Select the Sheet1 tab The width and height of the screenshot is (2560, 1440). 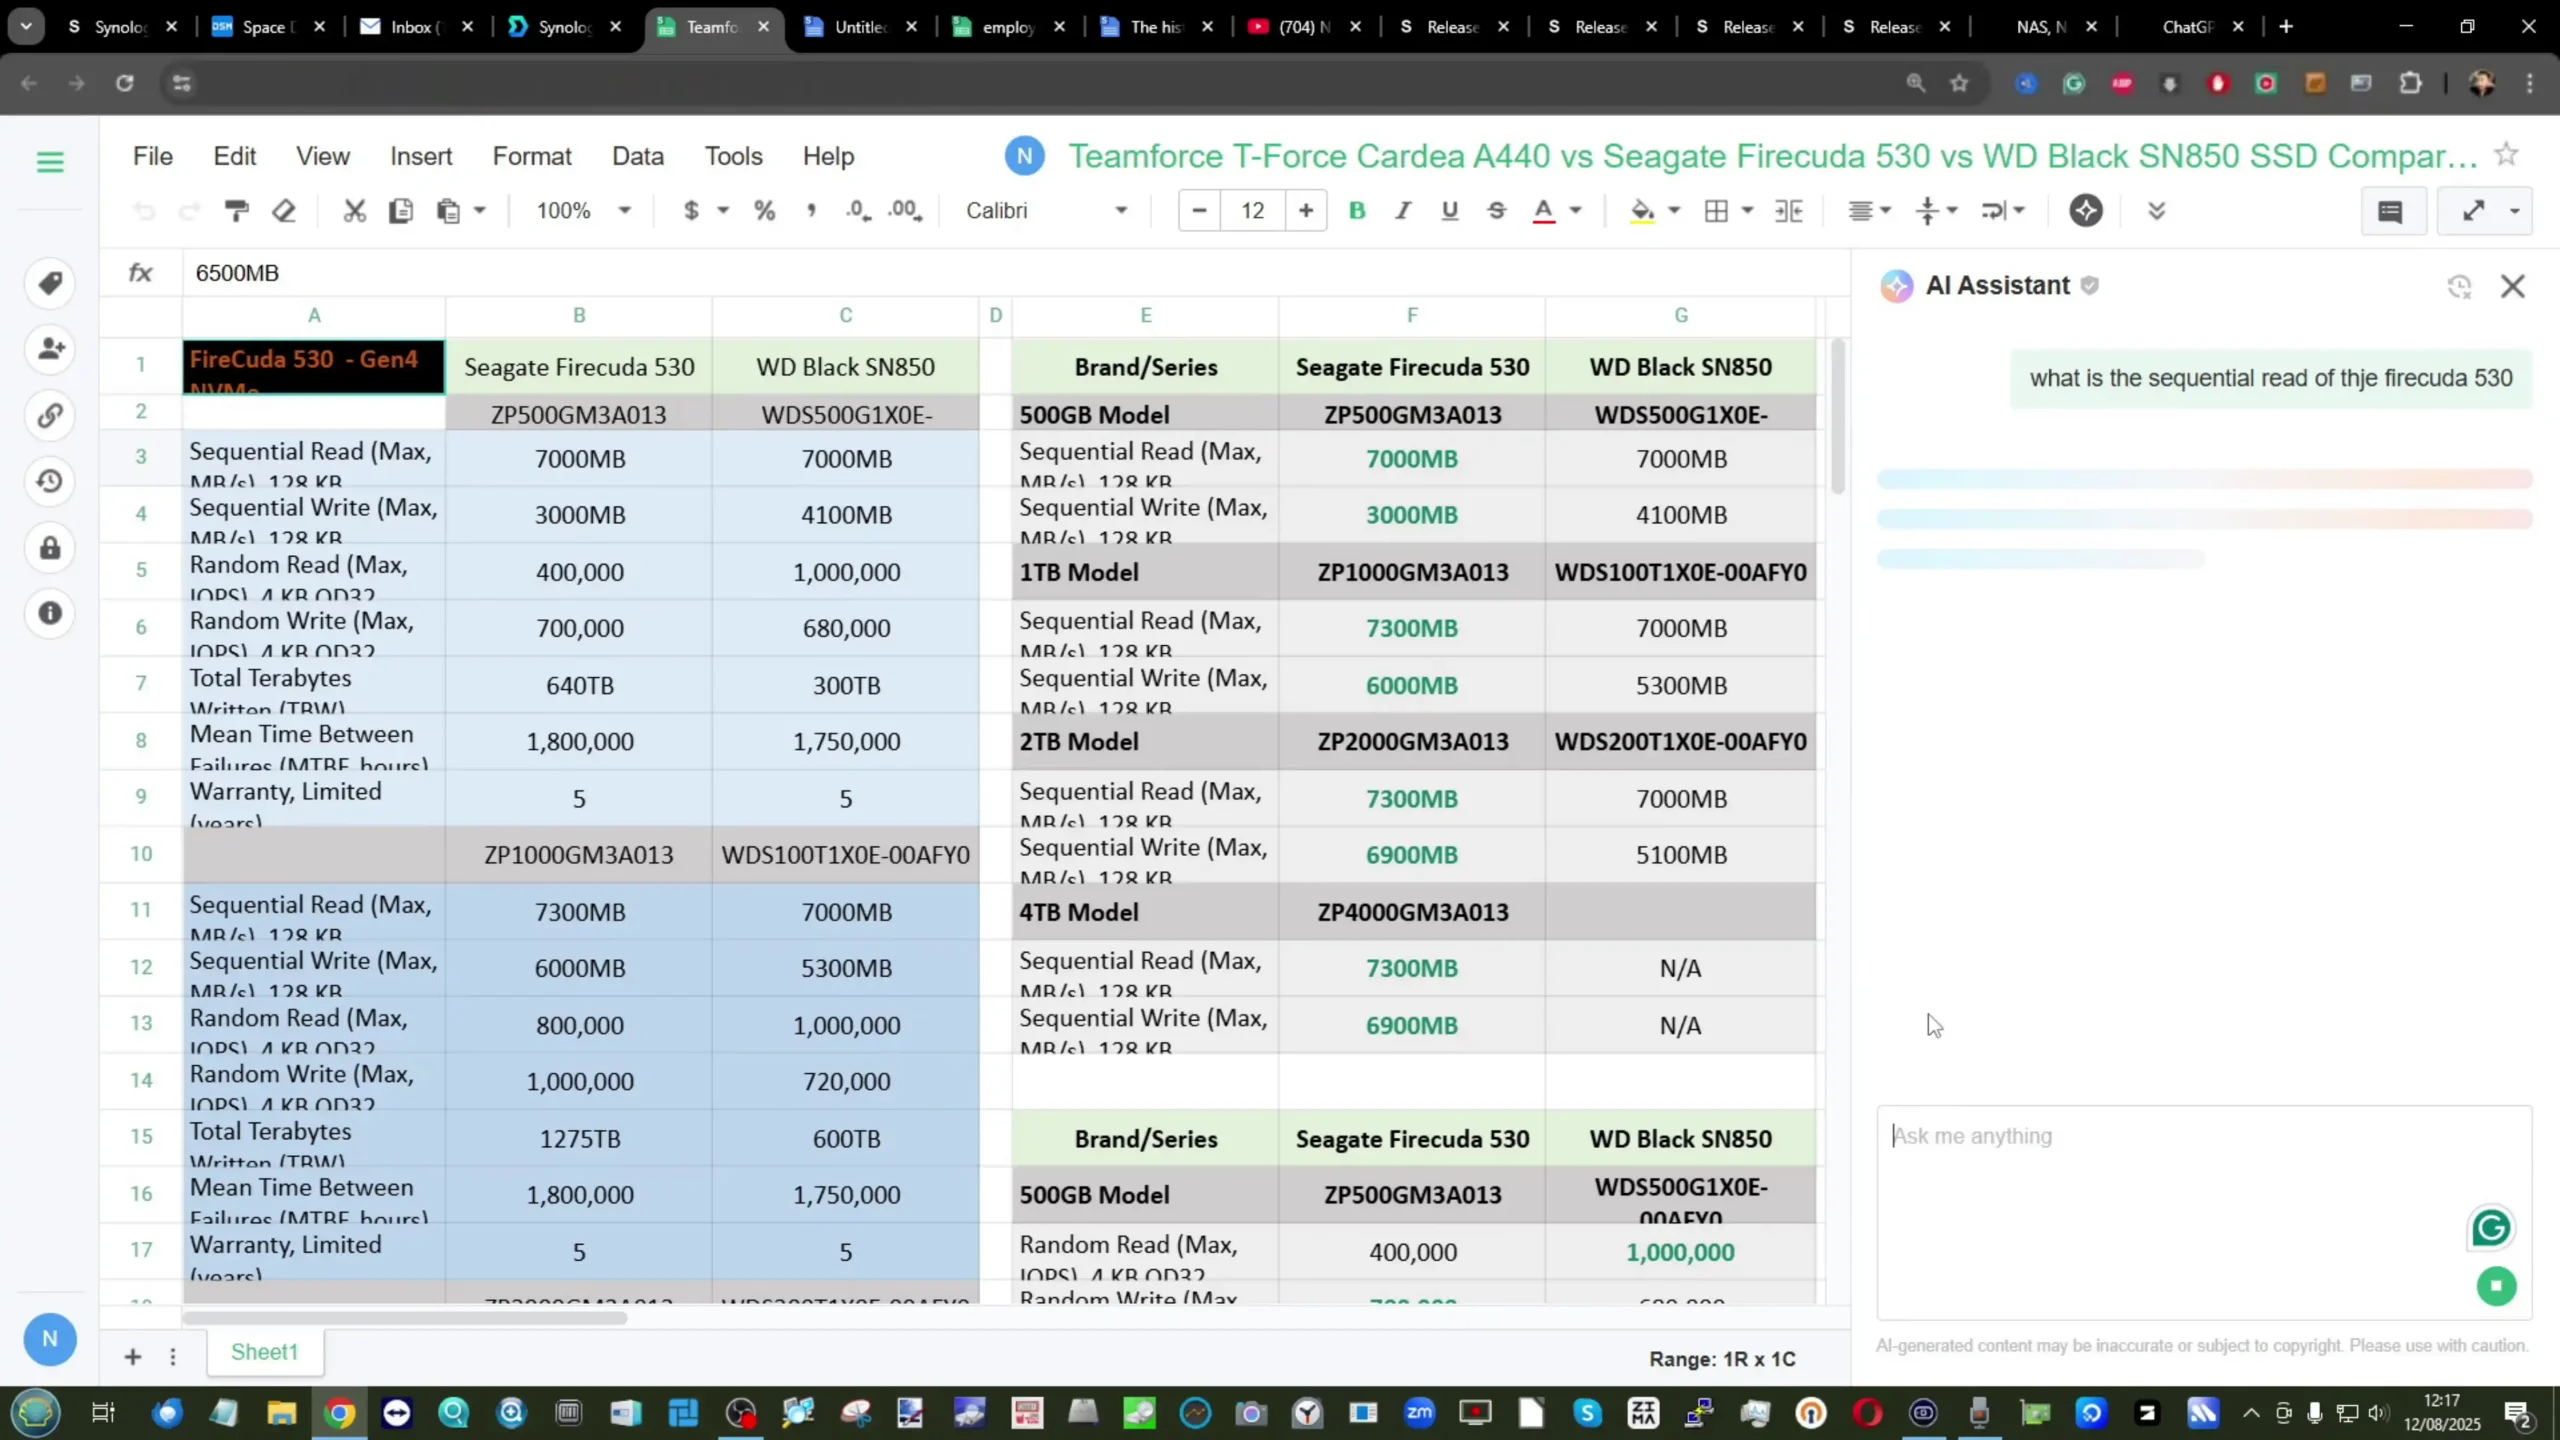(265, 1353)
